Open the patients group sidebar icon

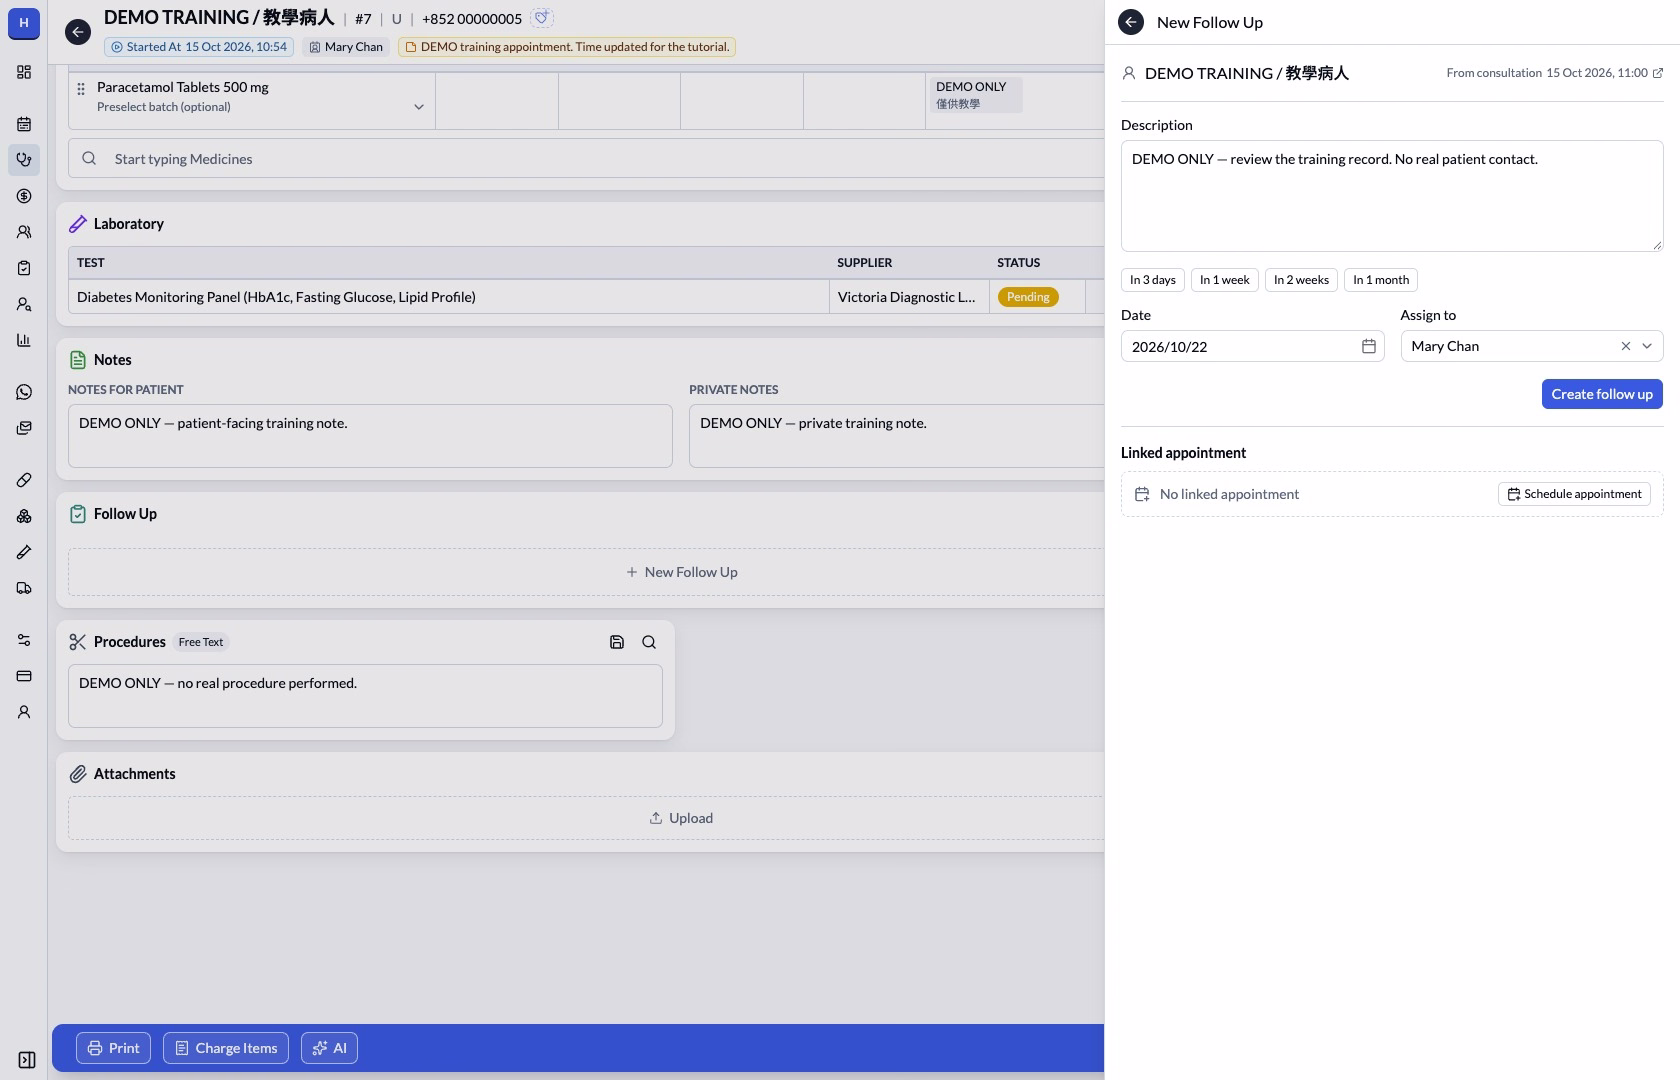(24, 232)
